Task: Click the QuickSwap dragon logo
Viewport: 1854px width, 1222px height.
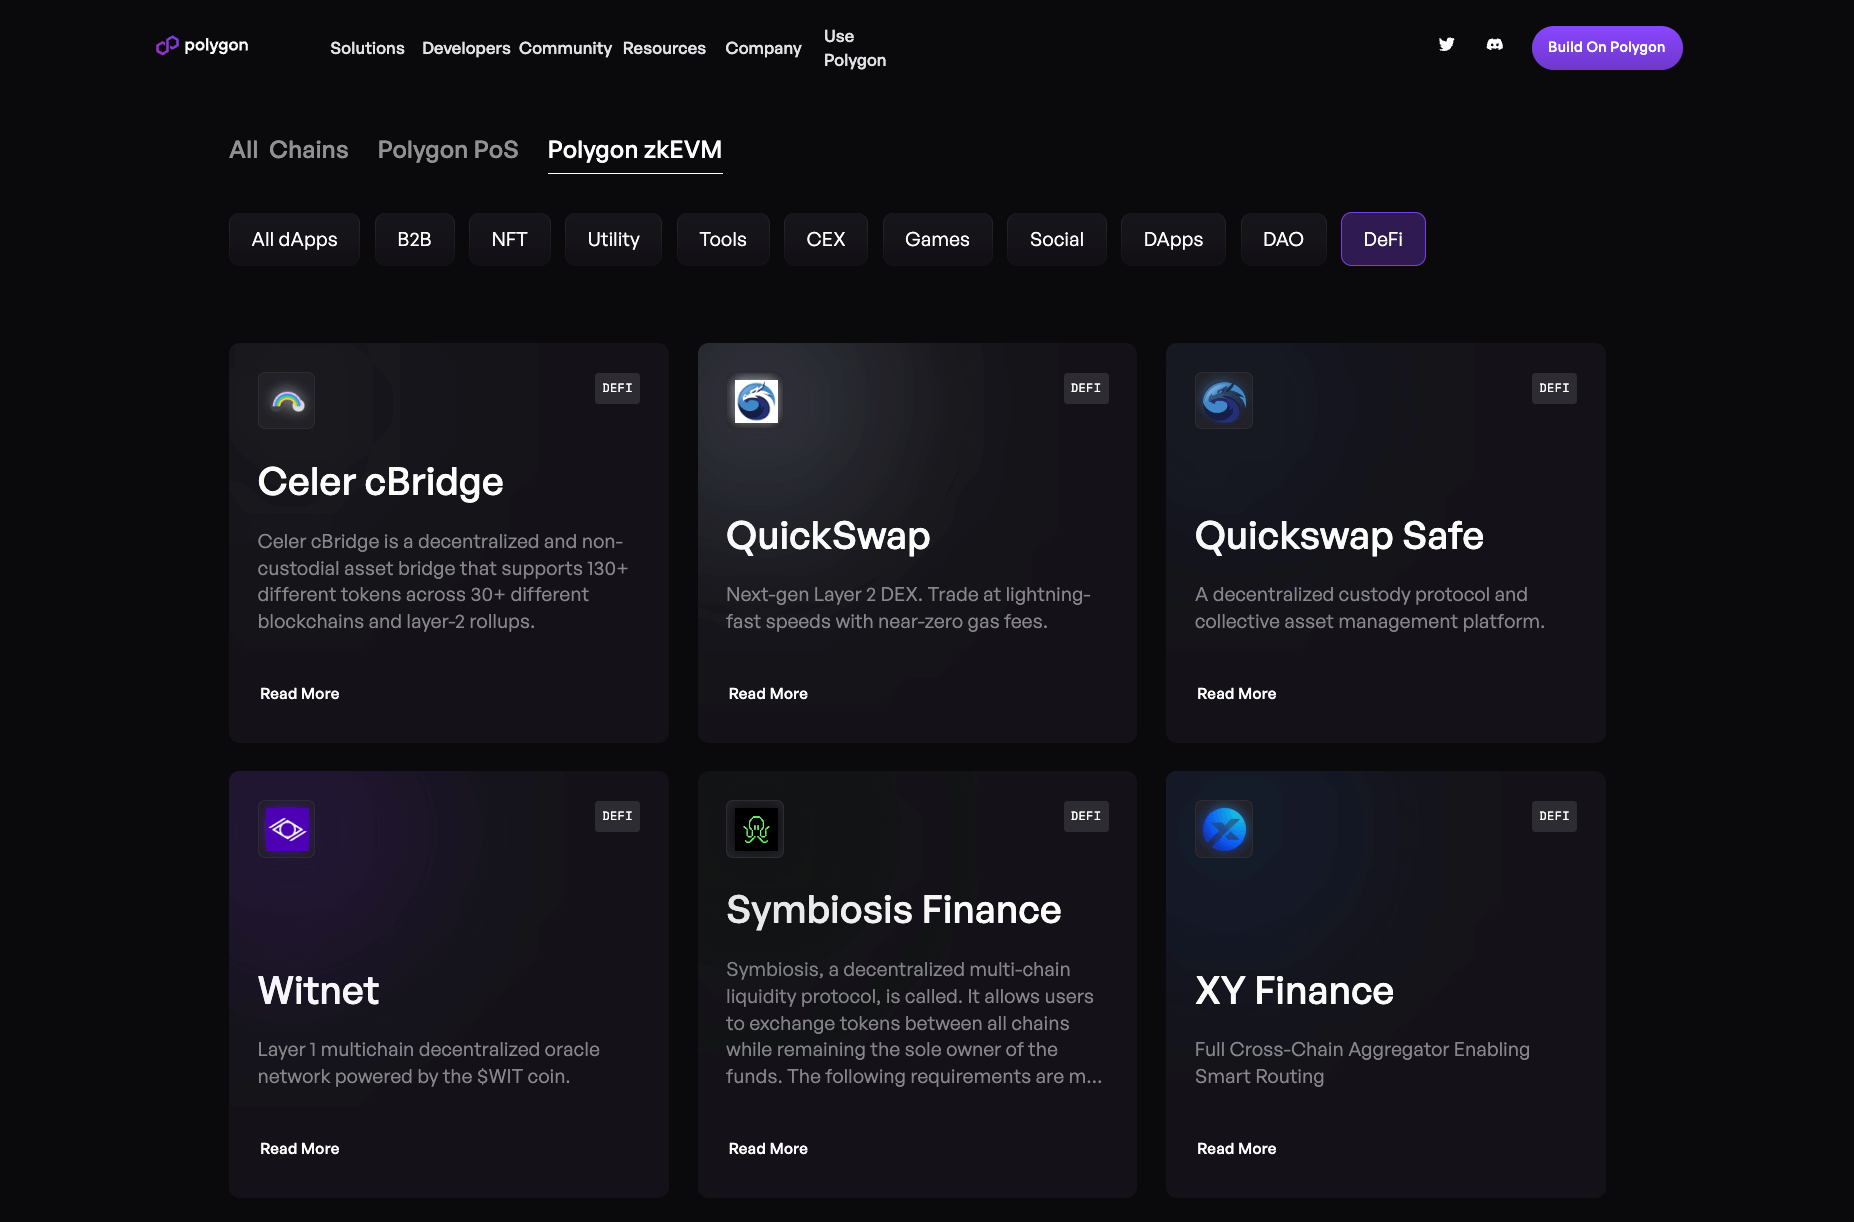Action: pyautogui.click(x=755, y=400)
